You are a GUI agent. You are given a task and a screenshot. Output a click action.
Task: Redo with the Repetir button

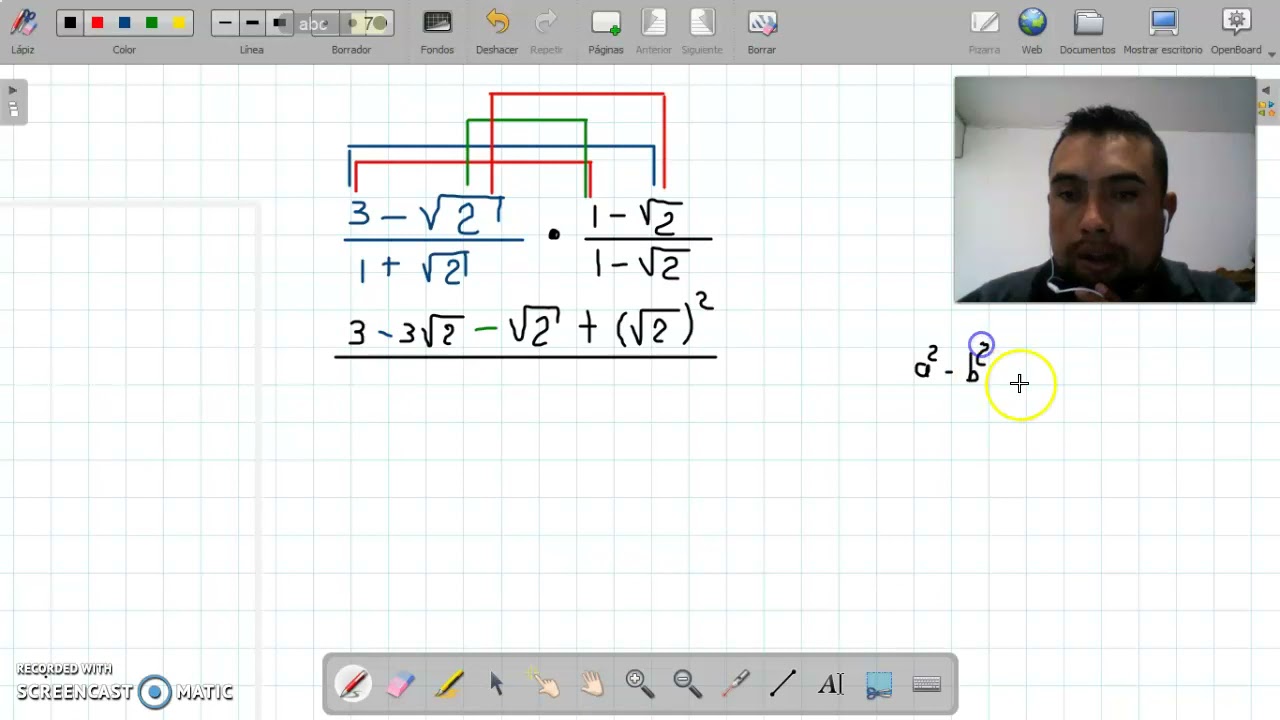point(546,30)
